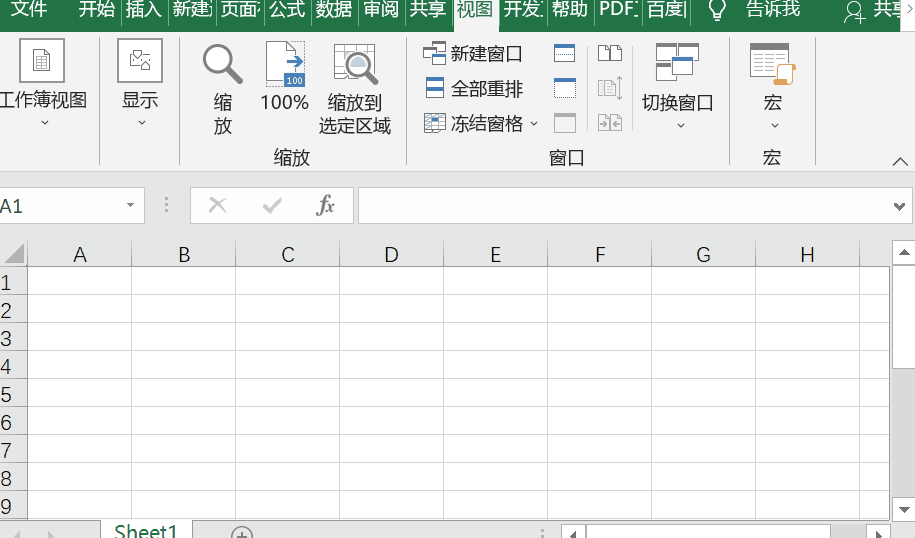Open the PDF tab
Viewport: 915px width, 538px height.
pos(618,9)
